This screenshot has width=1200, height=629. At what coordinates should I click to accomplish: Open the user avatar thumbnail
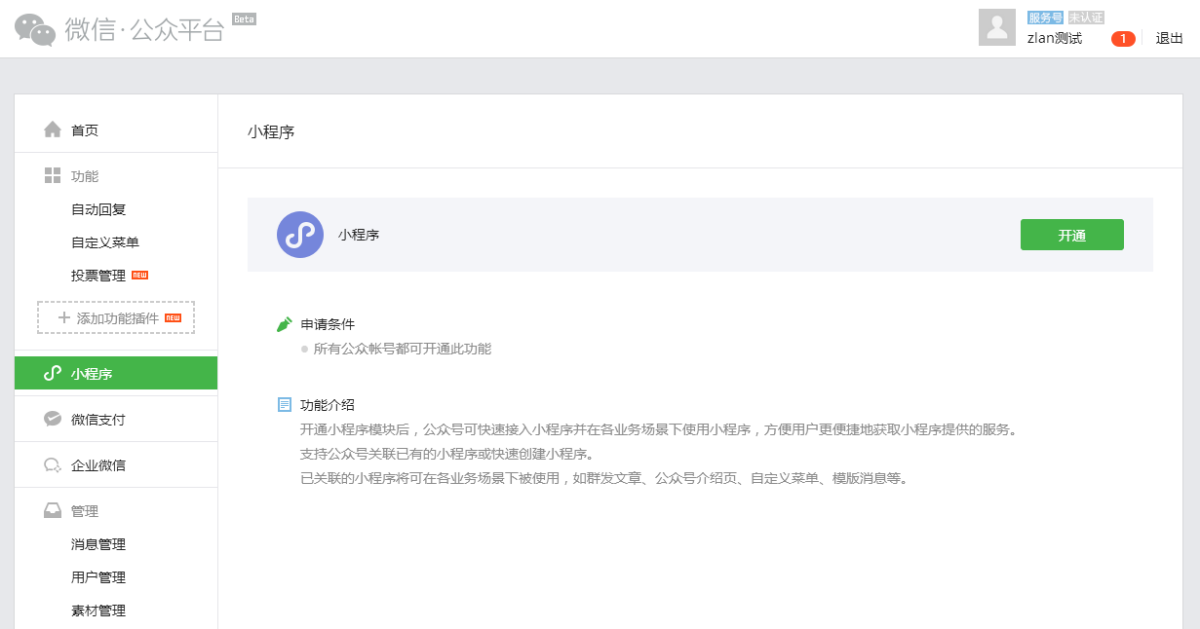(997, 27)
